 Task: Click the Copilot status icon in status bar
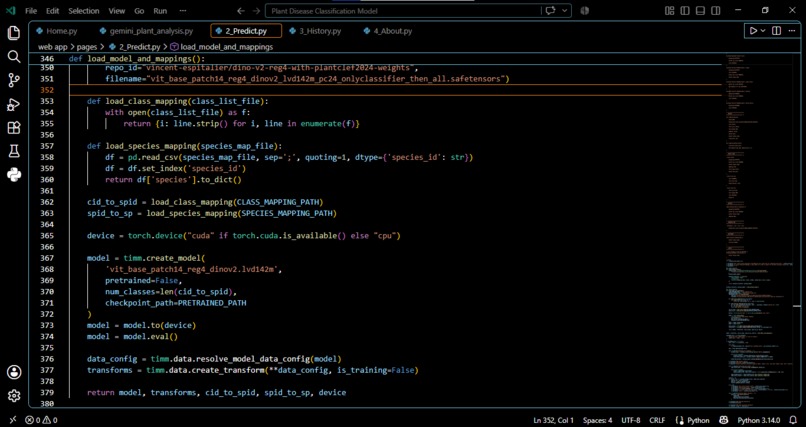coord(724,420)
